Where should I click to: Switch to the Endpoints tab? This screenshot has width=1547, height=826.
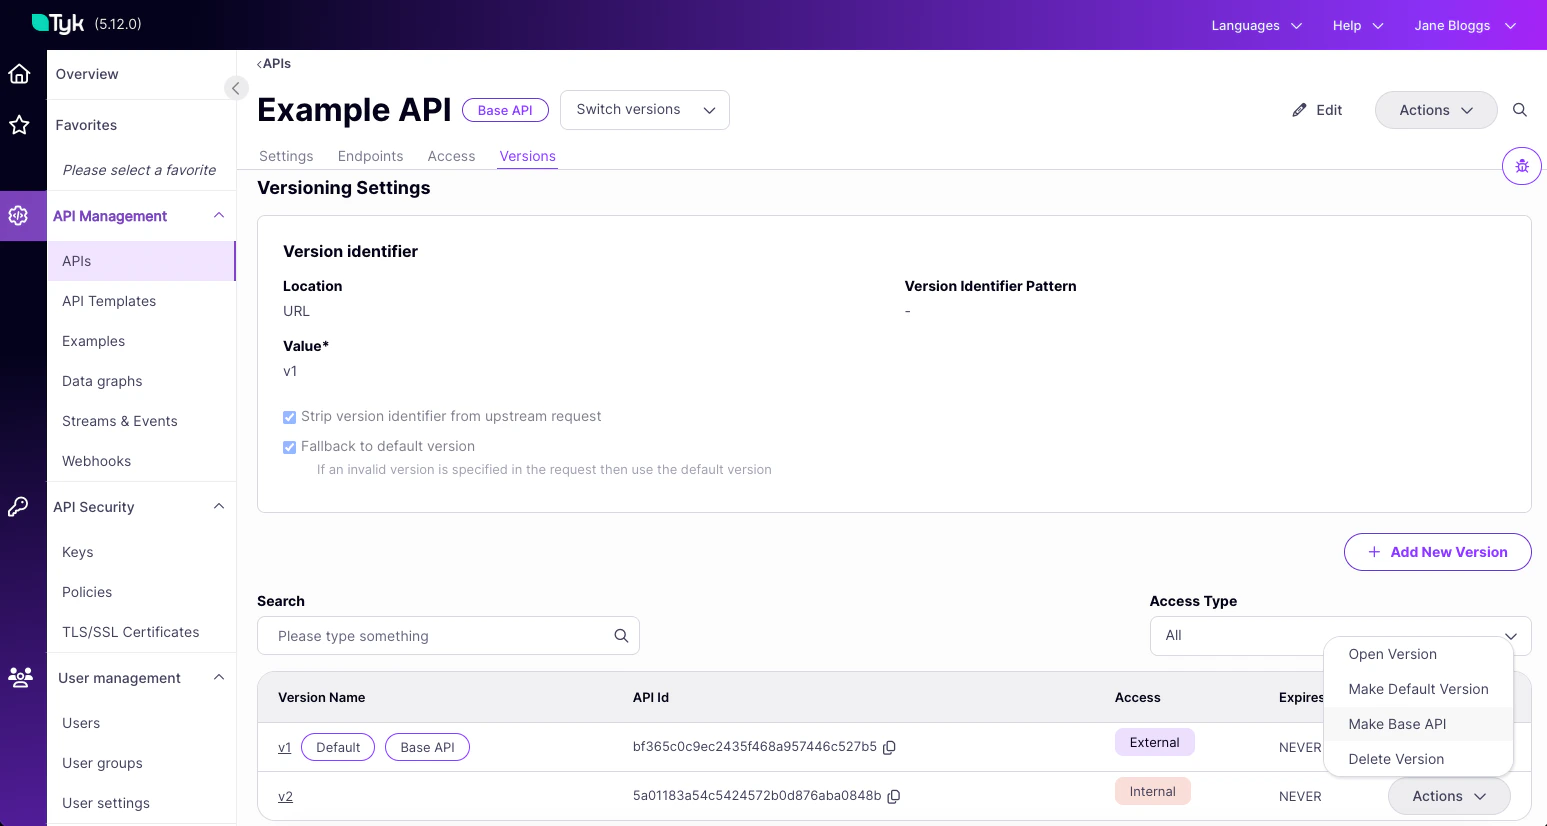370,156
